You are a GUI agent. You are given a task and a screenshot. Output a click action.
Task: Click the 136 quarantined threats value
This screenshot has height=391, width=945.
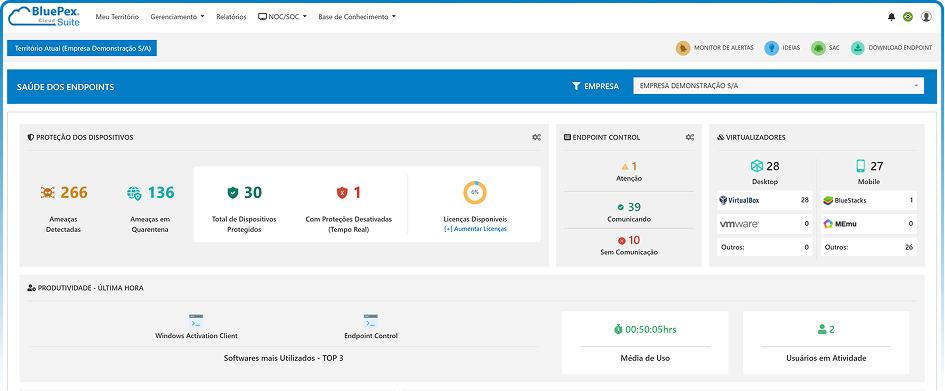pos(161,193)
